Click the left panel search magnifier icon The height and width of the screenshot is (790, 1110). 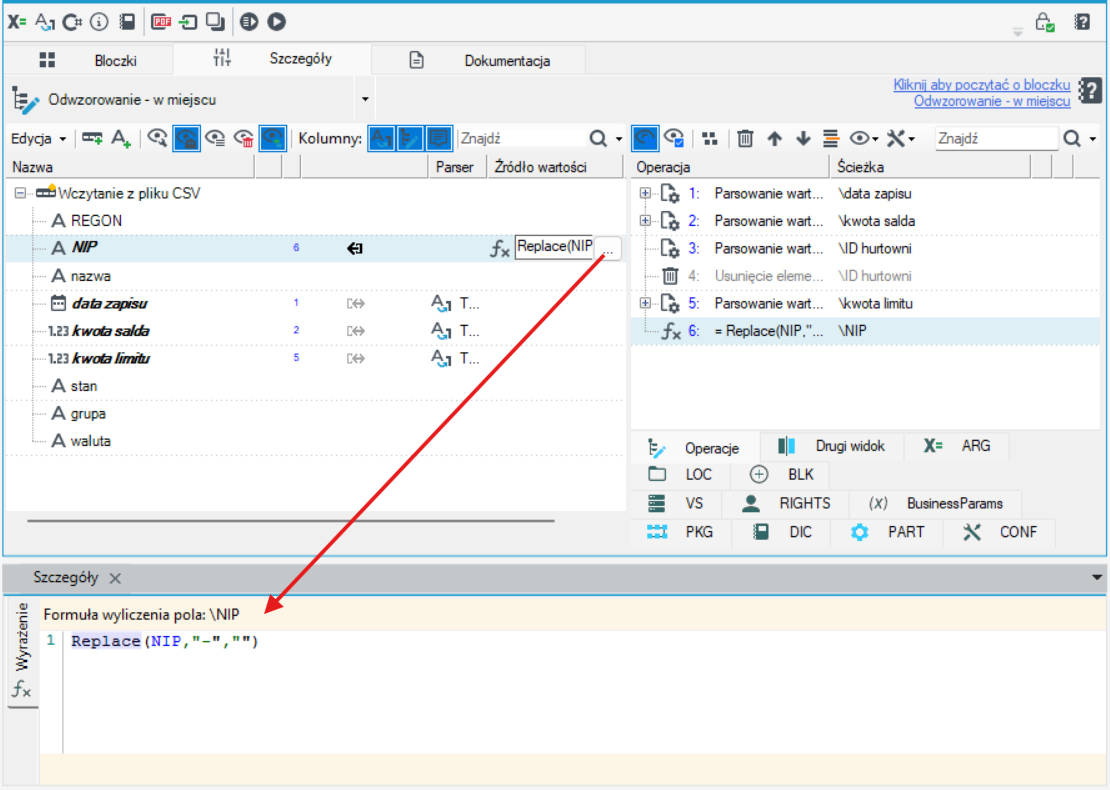tap(598, 139)
